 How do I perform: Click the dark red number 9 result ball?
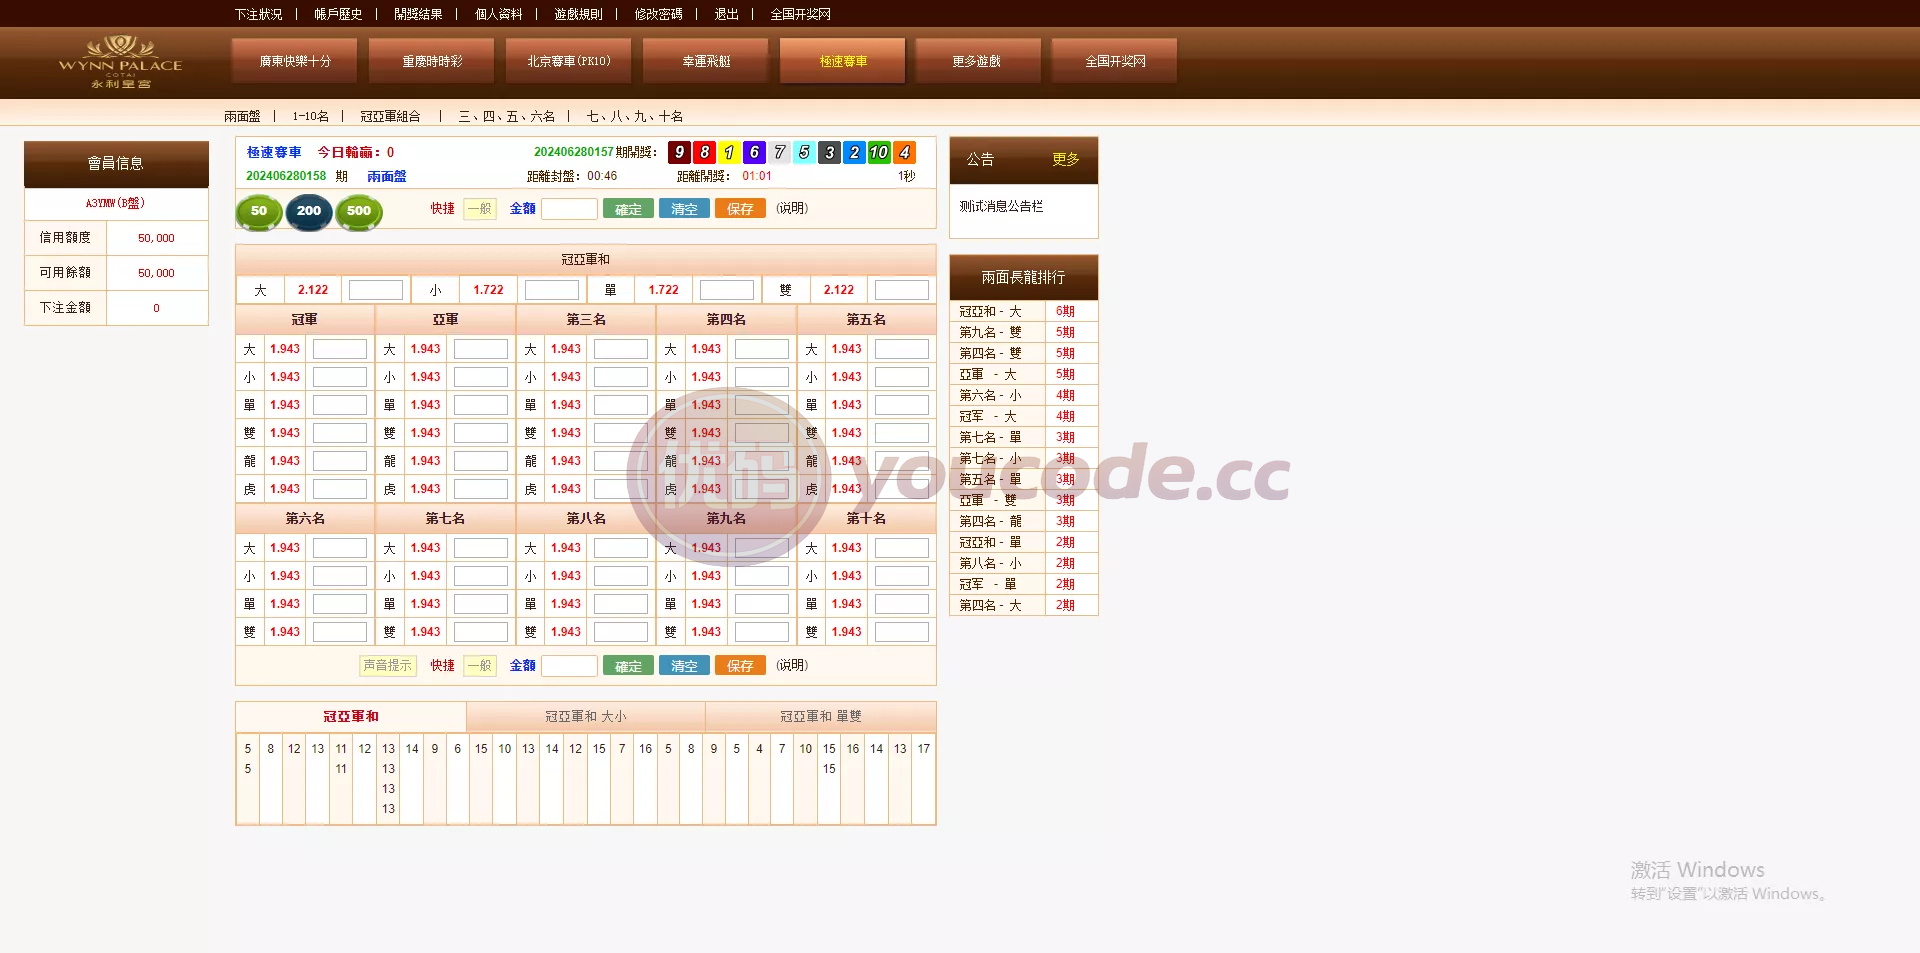[679, 152]
